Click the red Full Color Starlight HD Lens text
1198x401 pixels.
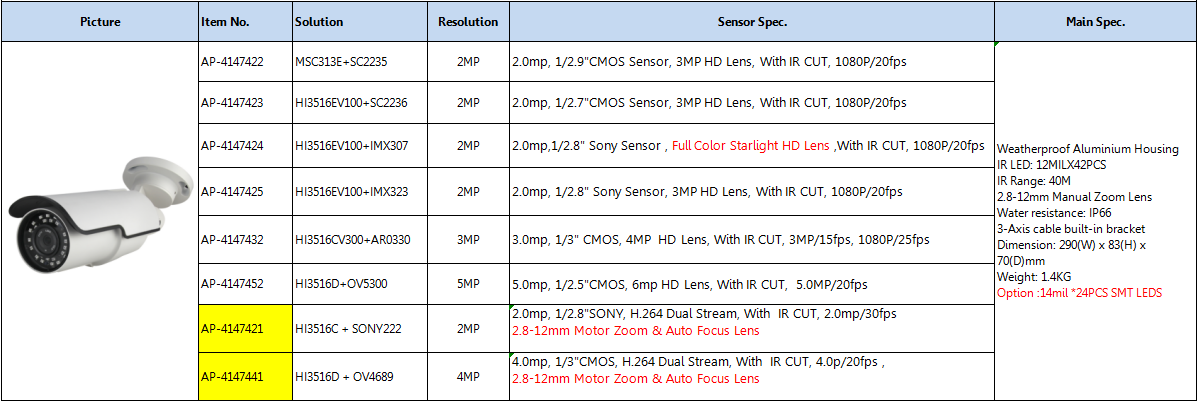click(x=750, y=145)
